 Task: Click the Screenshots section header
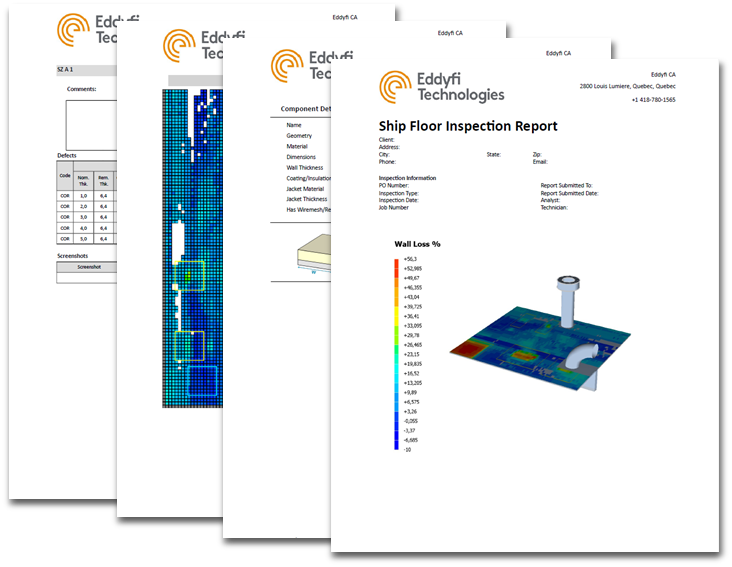[x=78, y=255]
